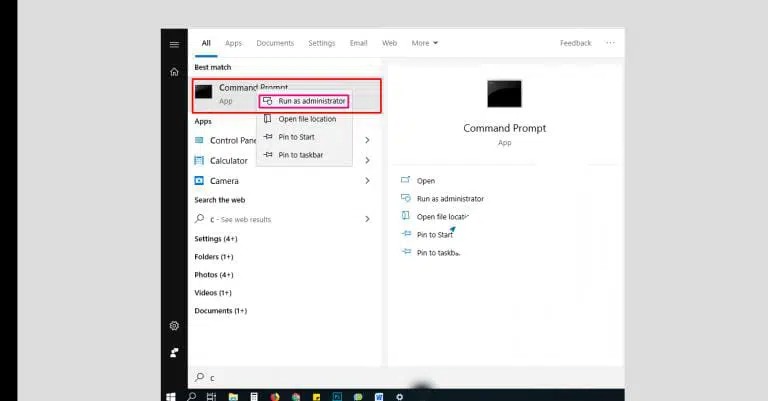Viewport: 768px width, 401px height.
Task: Open Sticky Notes from the taskbar
Action: coord(316,397)
